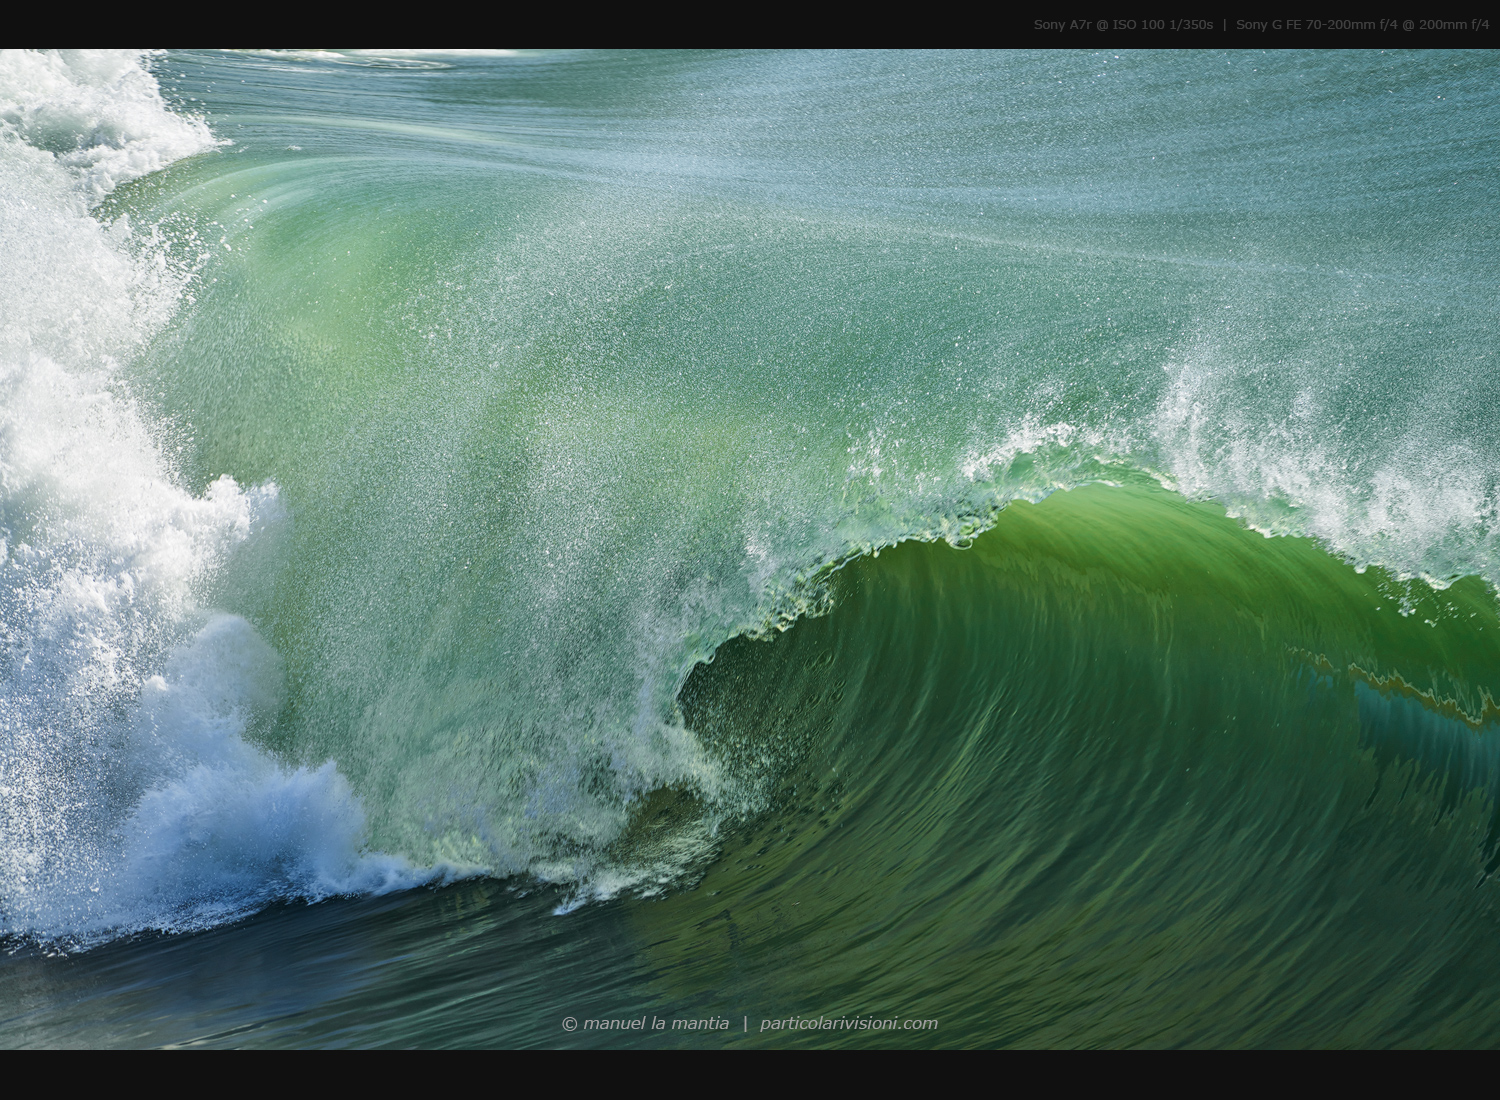Select the Sony A7r camera name text

tap(1060, 22)
